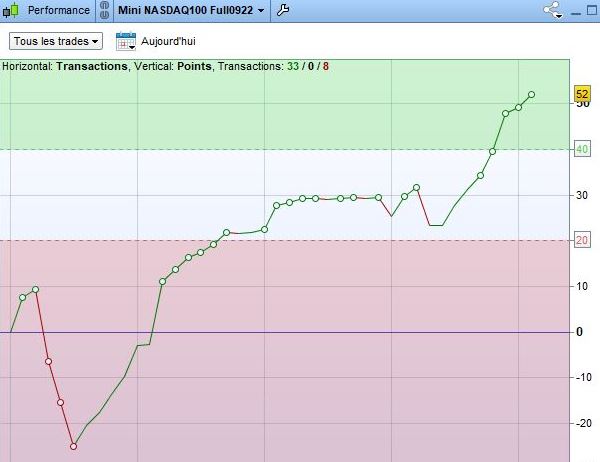Open Mini NASDAQ100 Full0922 instrument dropdown
Image resolution: width=600 pixels, height=462 pixels.
click(x=191, y=10)
